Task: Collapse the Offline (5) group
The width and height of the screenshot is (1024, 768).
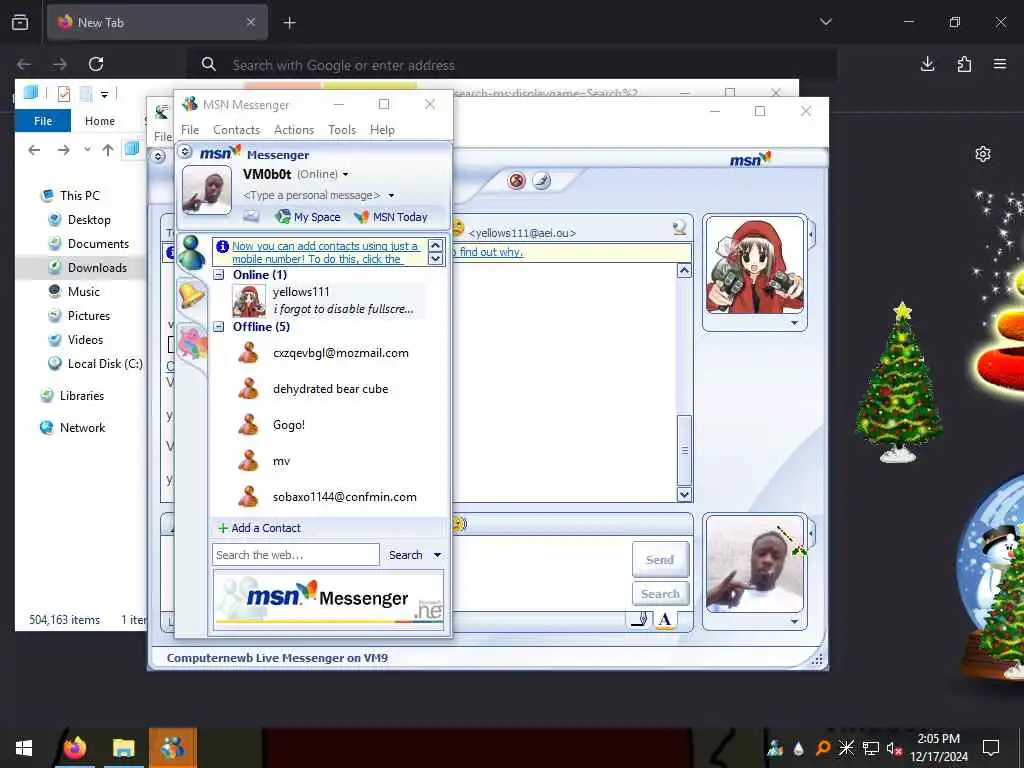Action: [x=219, y=327]
